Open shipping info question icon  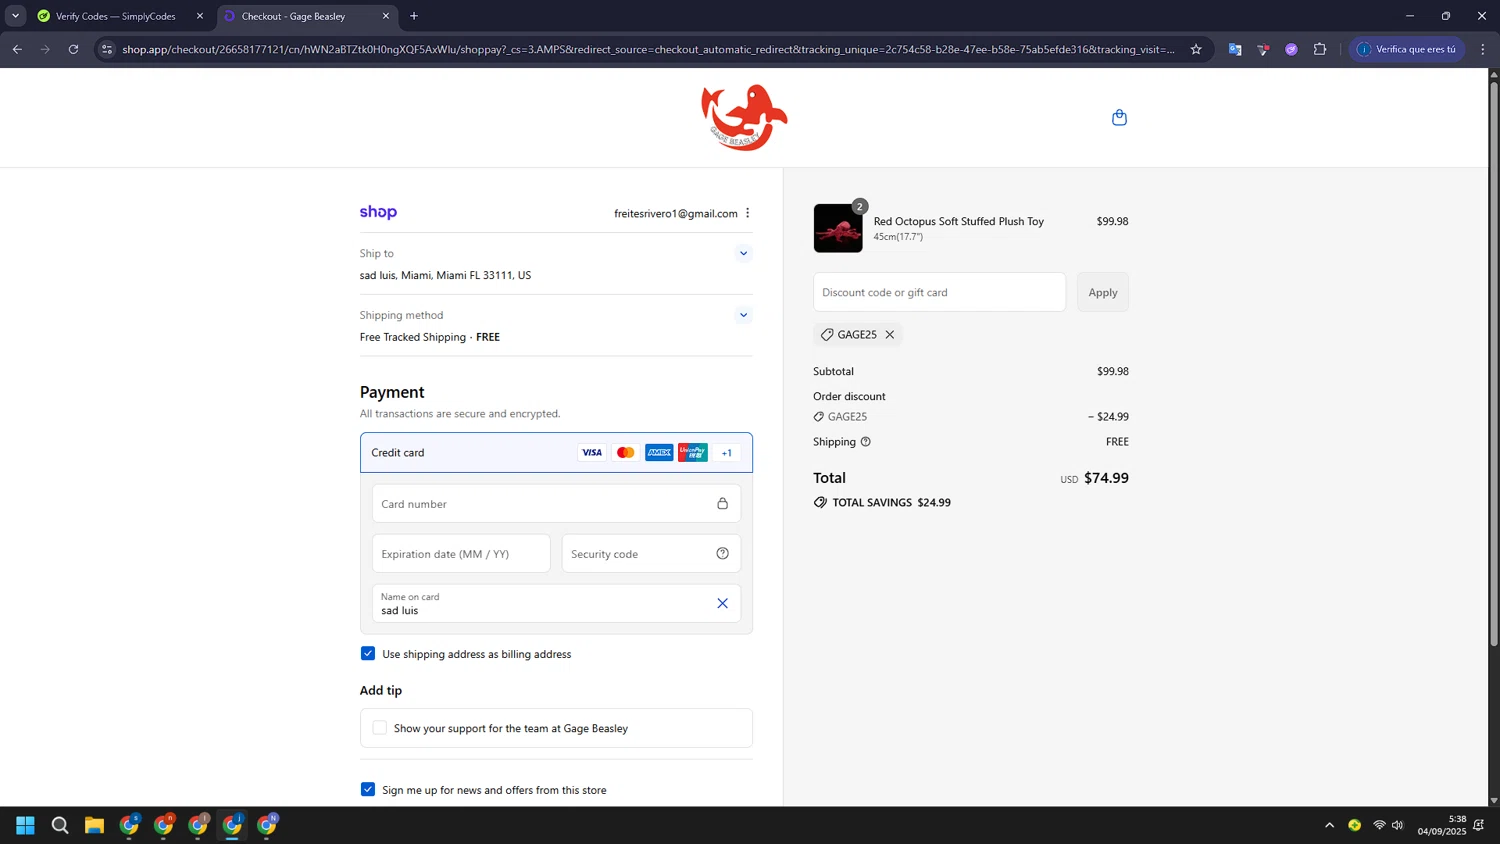click(x=866, y=441)
